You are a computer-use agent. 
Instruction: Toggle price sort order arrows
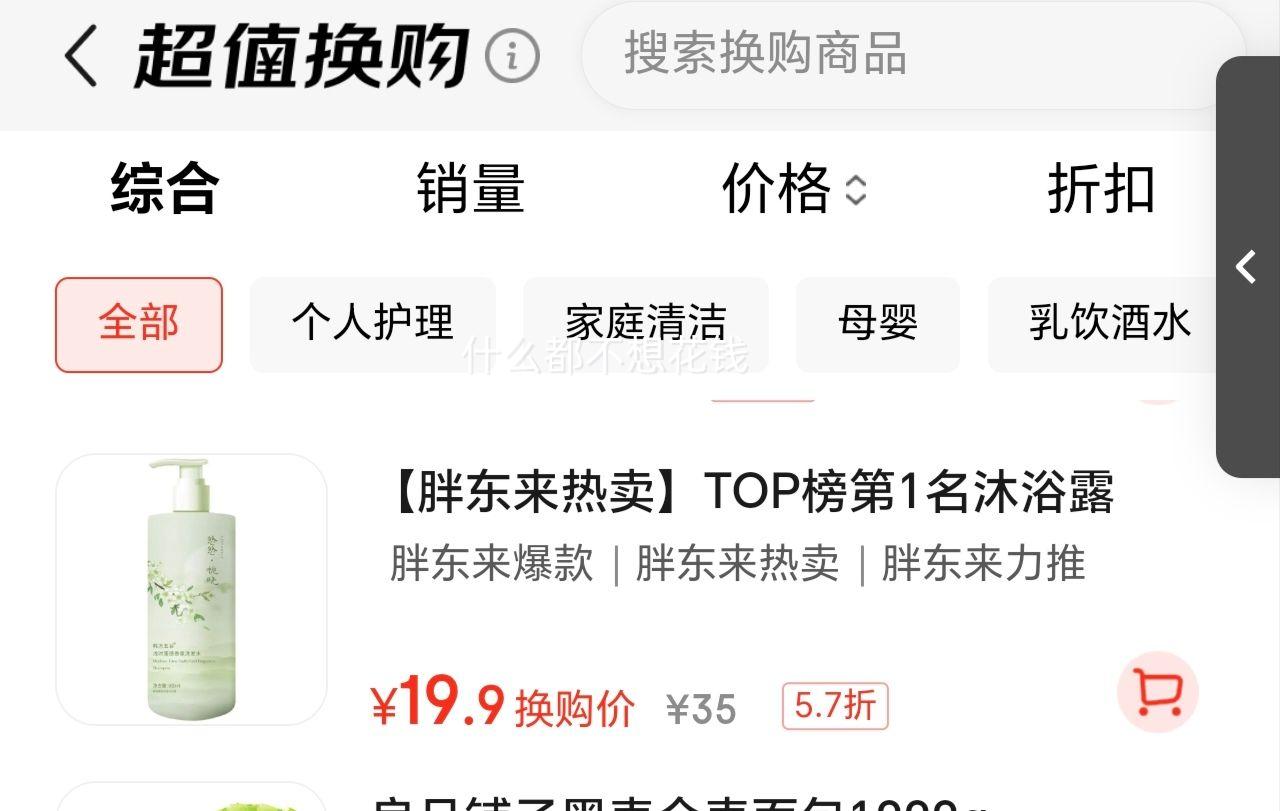pos(855,190)
